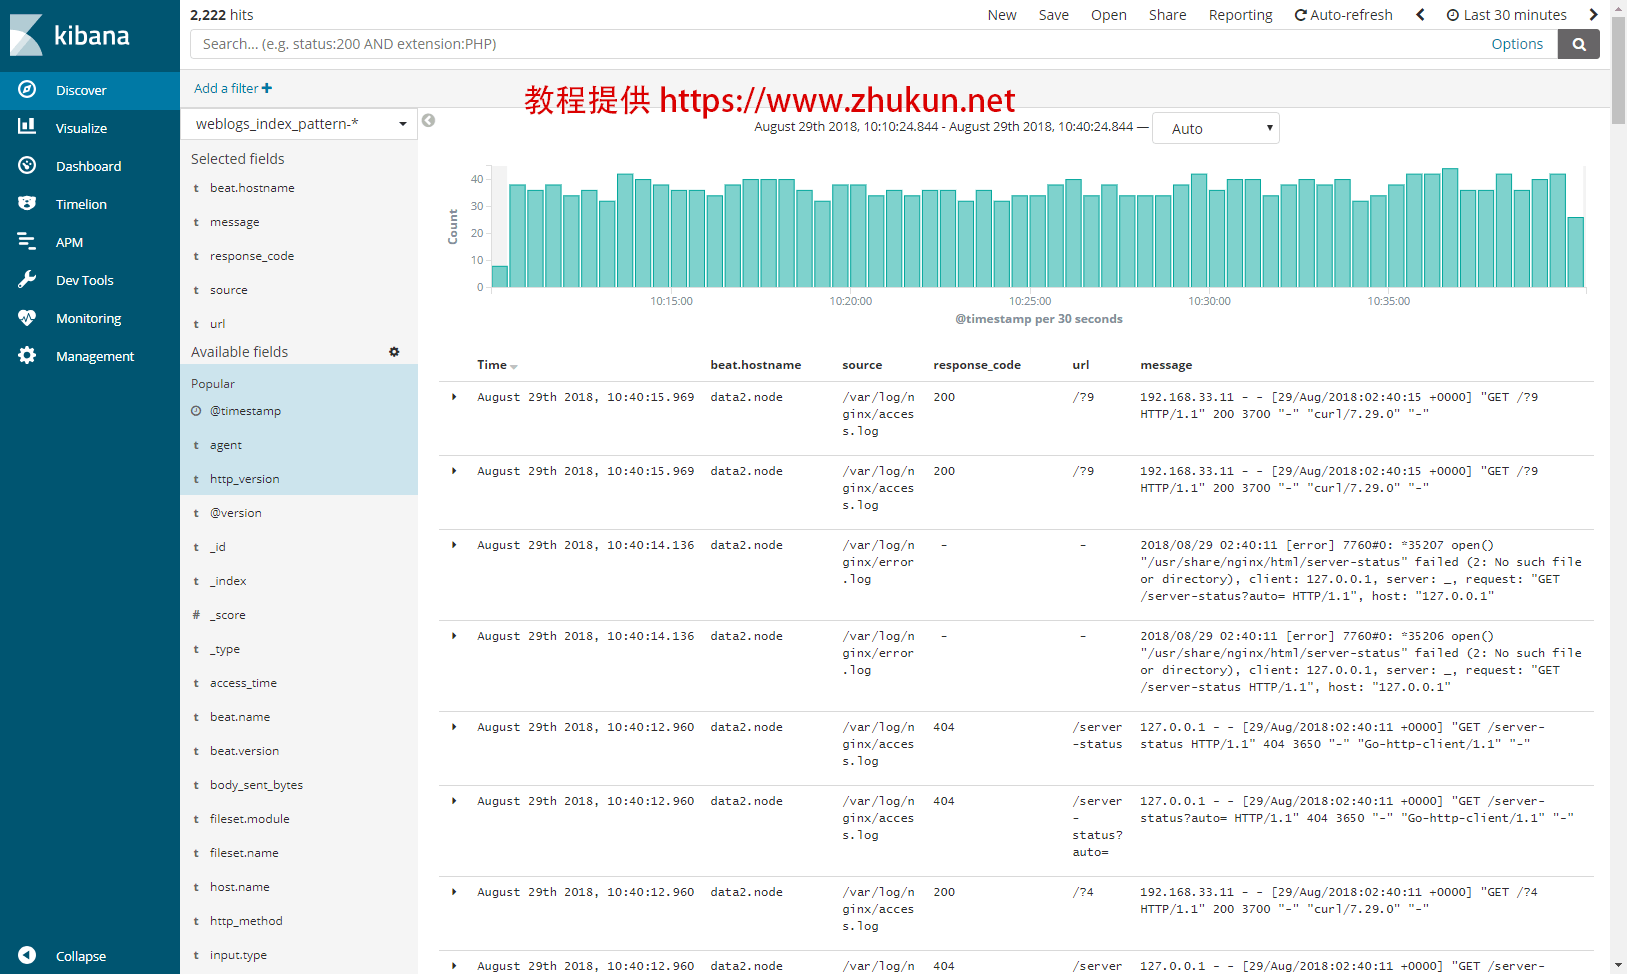Screen dimensions: 1627x974
Task: Open the Reporting menu item
Action: point(1240,15)
